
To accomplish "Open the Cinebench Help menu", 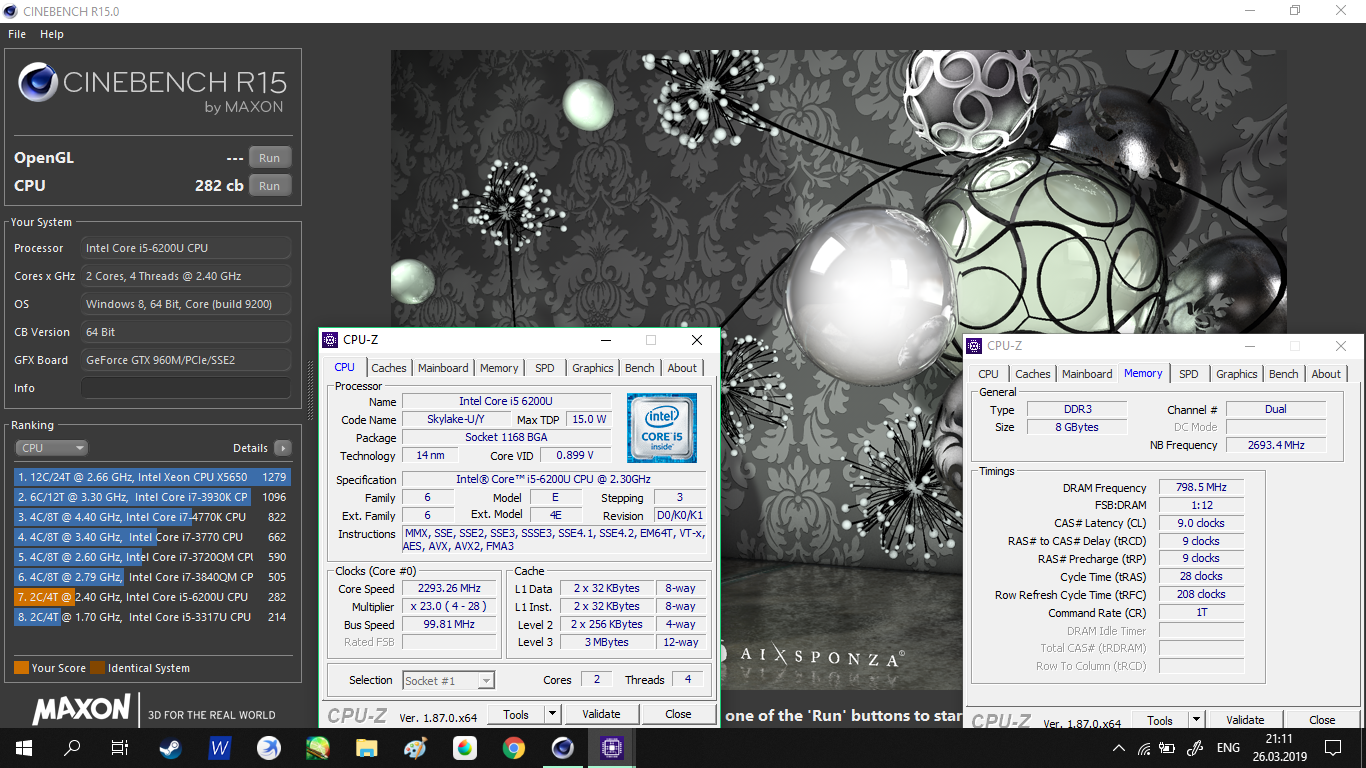I will [52, 34].
